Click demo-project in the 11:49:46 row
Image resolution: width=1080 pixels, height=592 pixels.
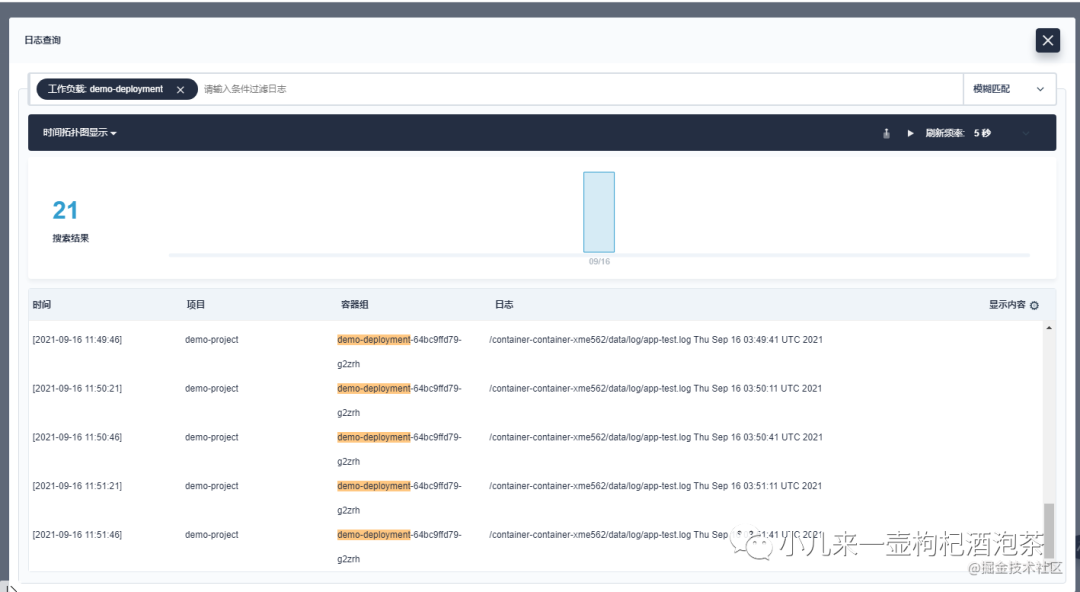pyautogui.click(x=211, y=340)
